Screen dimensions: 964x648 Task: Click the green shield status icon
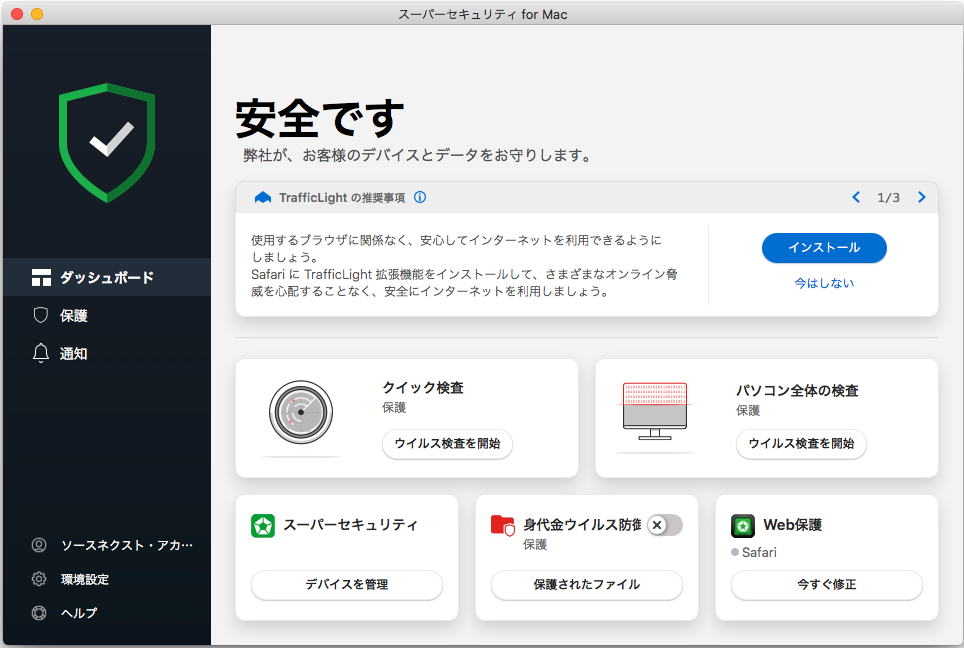107,143
